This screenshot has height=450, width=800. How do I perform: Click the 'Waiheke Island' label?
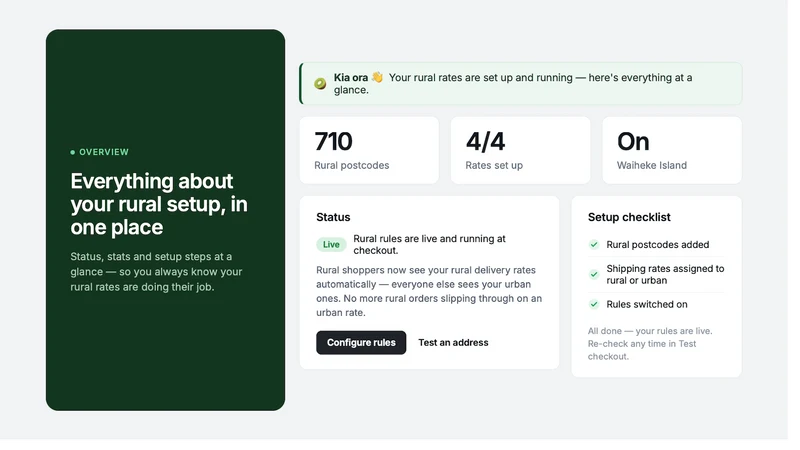click(652, 165)
